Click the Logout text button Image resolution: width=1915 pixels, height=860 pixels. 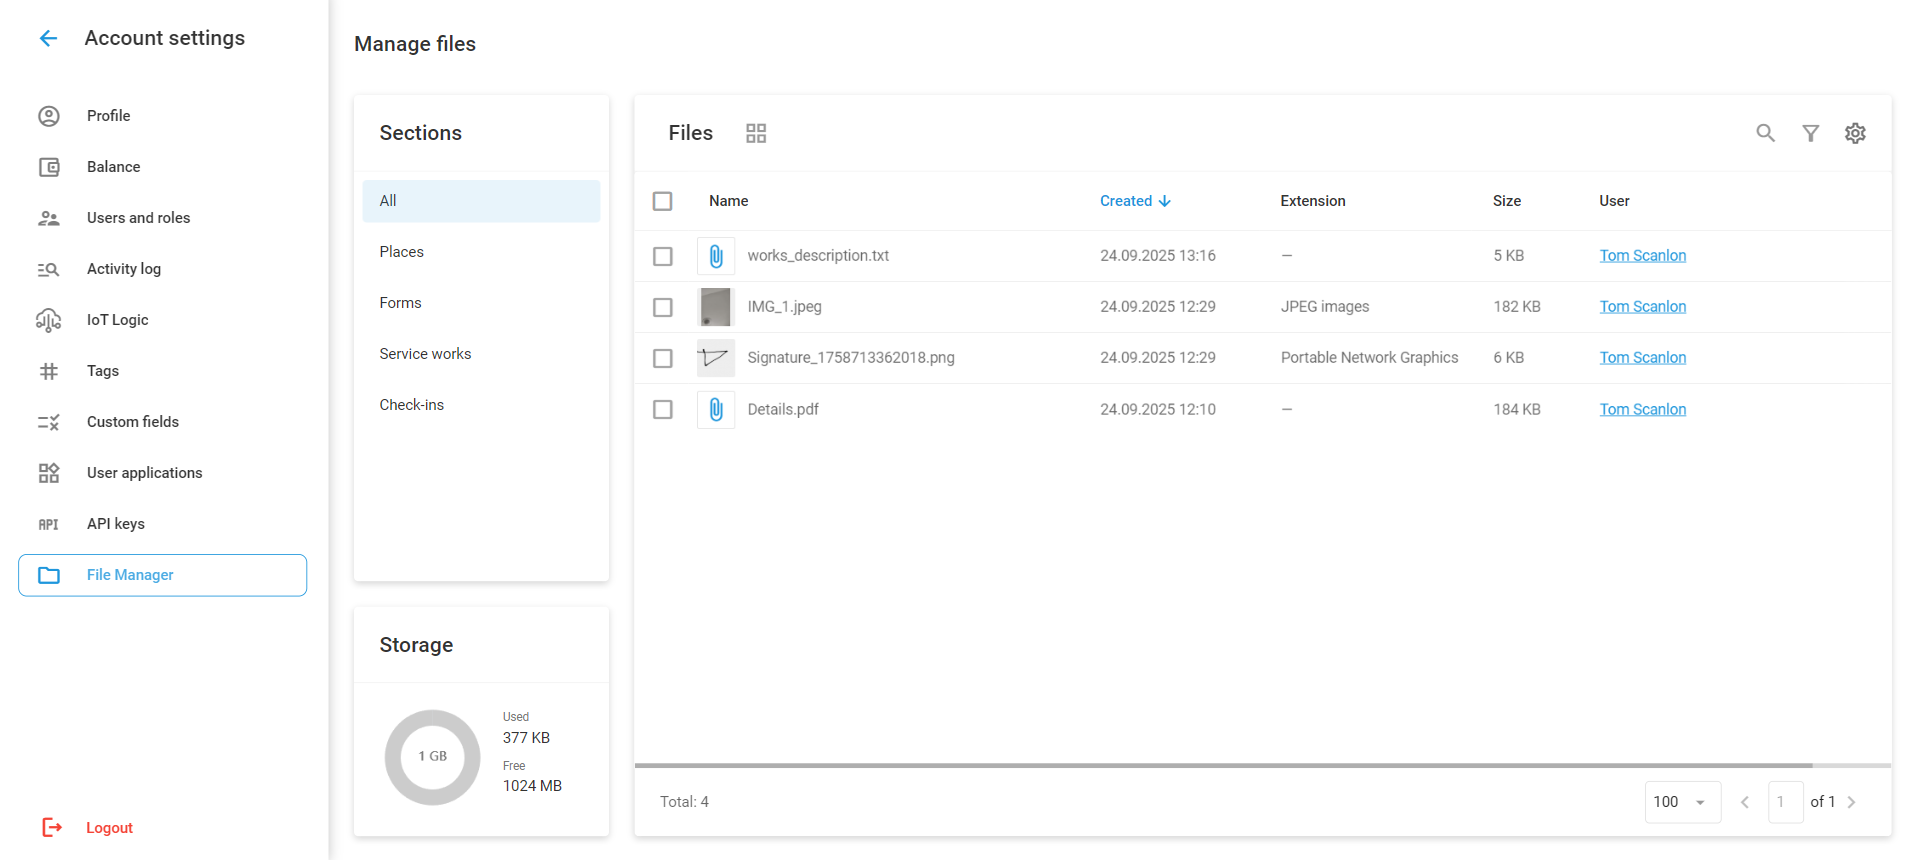[110, 828]
